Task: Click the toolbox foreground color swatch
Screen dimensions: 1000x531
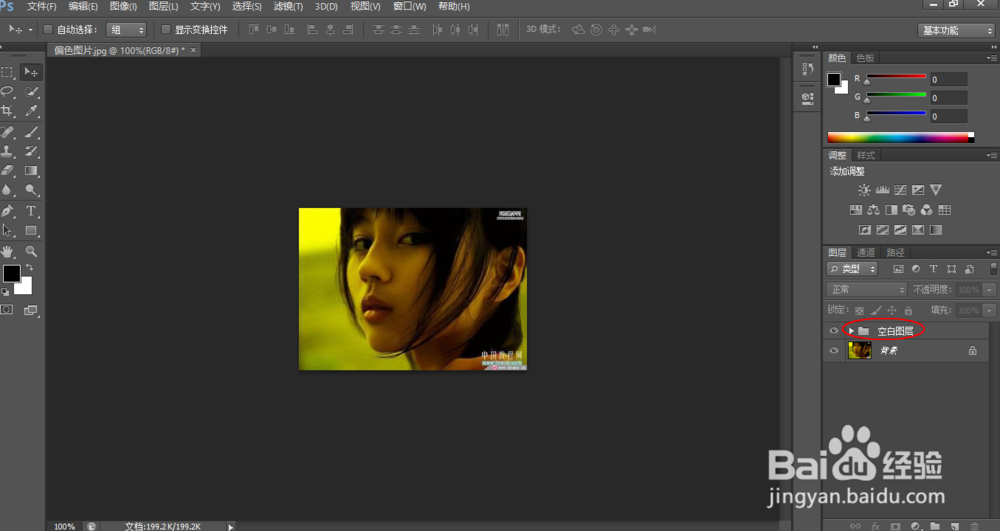Action: pos(11,273)
